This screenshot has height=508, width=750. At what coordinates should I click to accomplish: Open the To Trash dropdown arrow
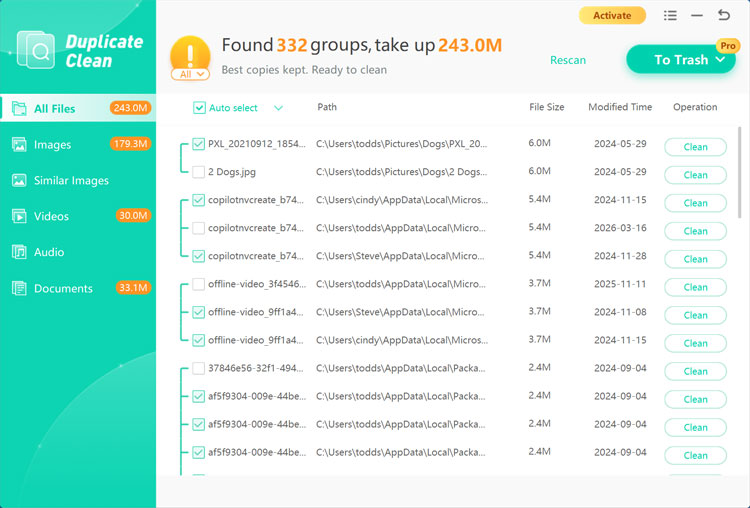[719, 60]
